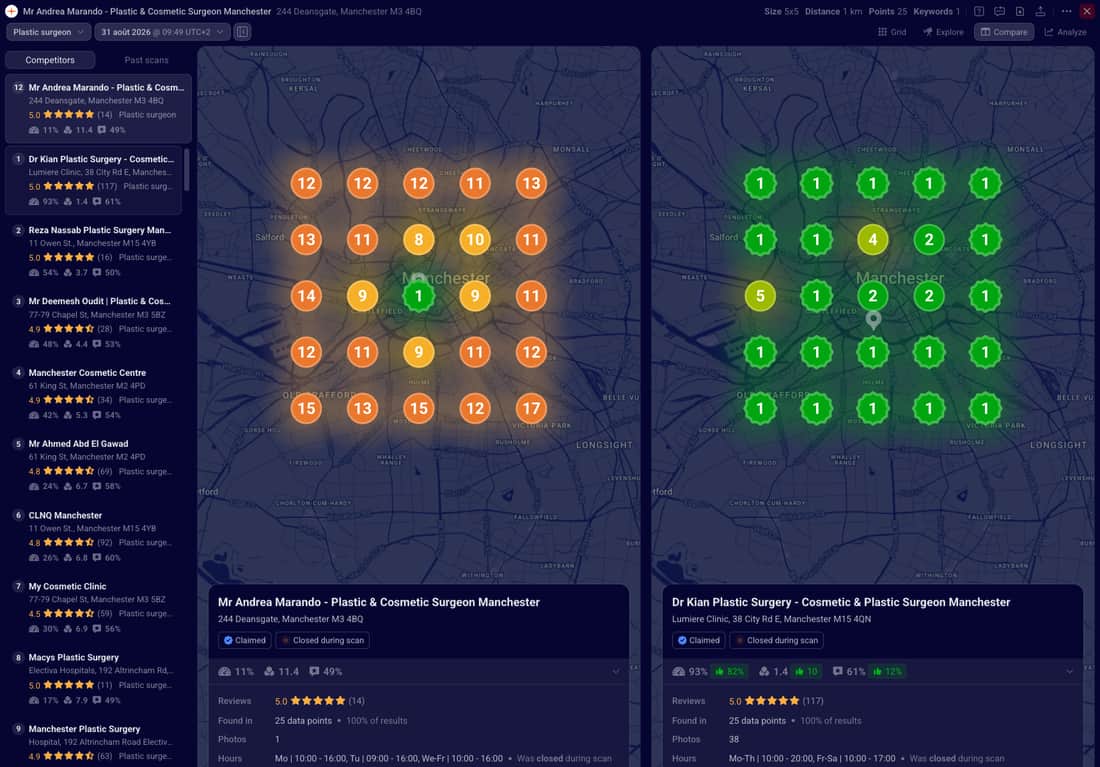Toggle the Claimed badge for Mr Andrea Marando
This screenshot has height=767, width=1100.
245,640
